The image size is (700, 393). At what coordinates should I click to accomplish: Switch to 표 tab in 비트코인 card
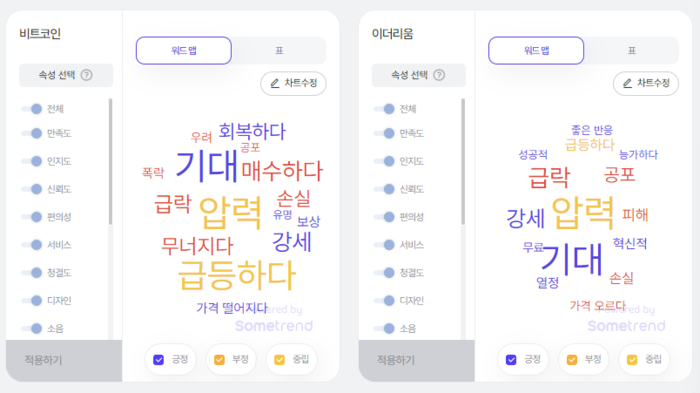click(279, 50)
